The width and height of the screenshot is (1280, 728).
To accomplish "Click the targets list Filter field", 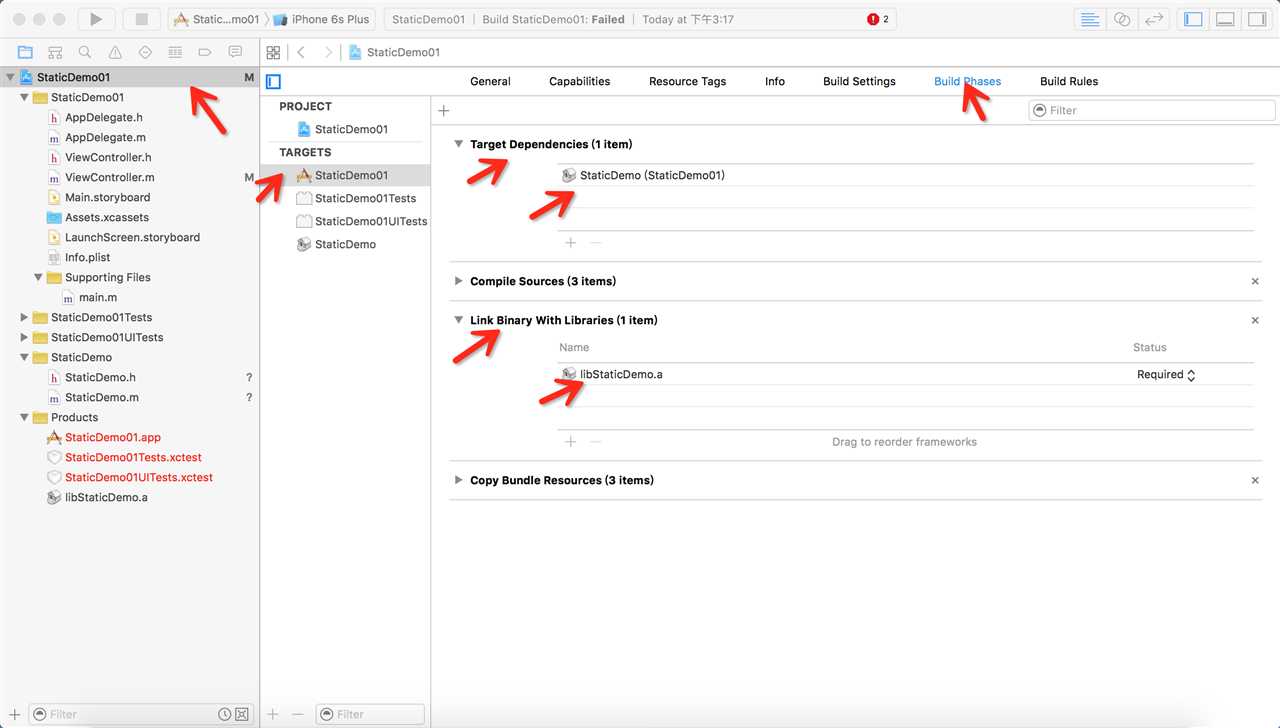I will pyautogui.click(x=370, y=714).
